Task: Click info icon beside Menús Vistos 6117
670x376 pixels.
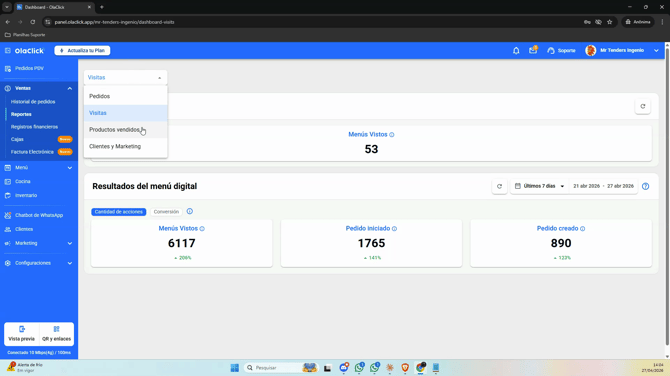Action: point(202,229)
